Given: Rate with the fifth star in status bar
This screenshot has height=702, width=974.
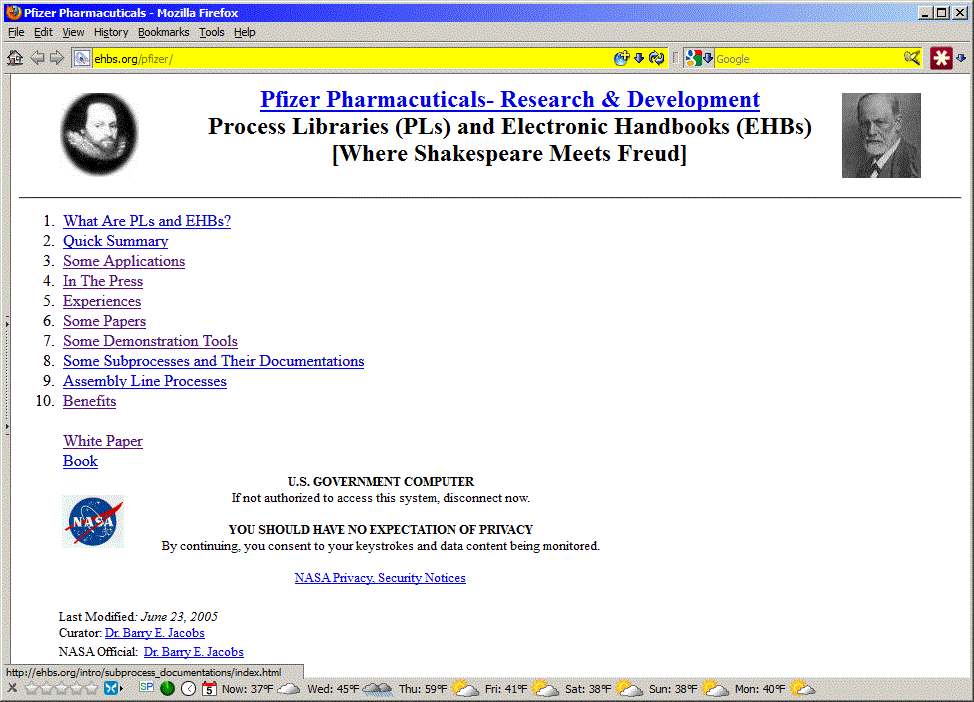Looking at the screenshot, I should pyautogui.click(x=92, y=688).
